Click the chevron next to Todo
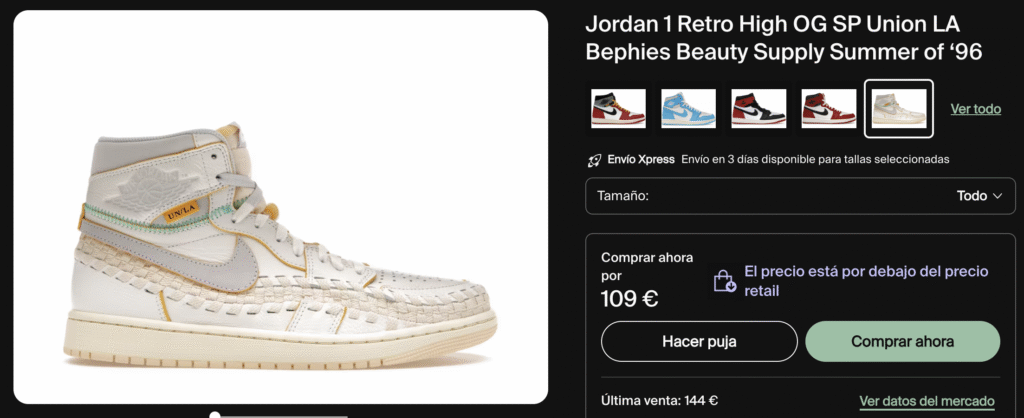 (997, 196)
